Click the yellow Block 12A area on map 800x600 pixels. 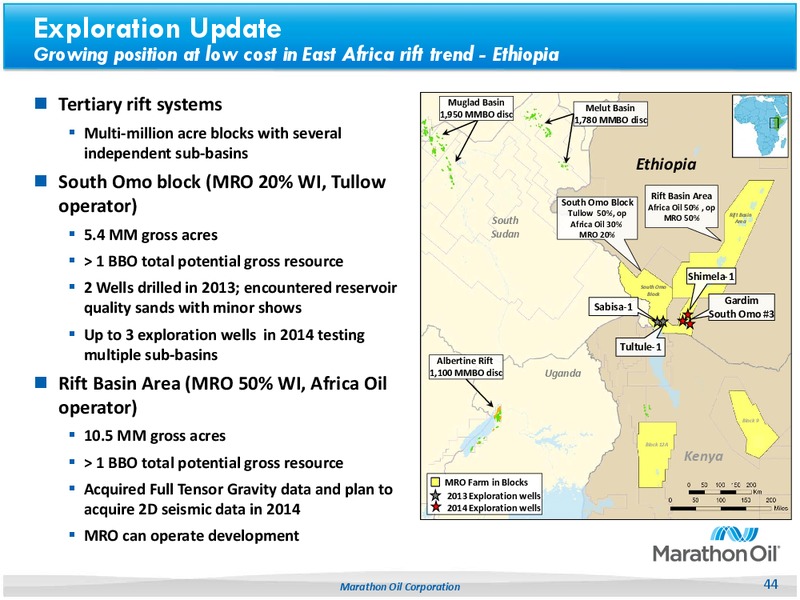pyautogui.click(x=656, y=454)
